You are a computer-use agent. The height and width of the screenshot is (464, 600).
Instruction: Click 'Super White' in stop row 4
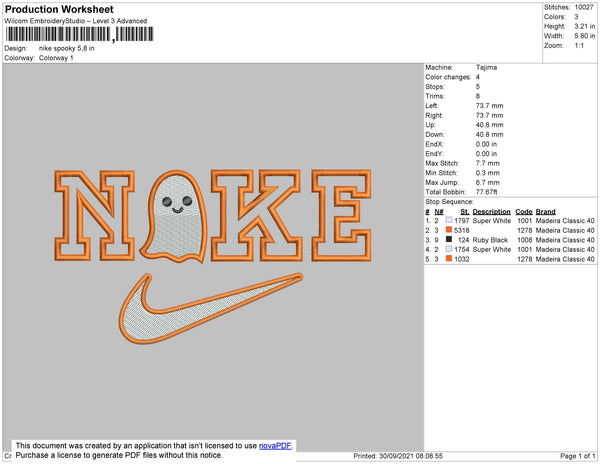coord(492,249)
